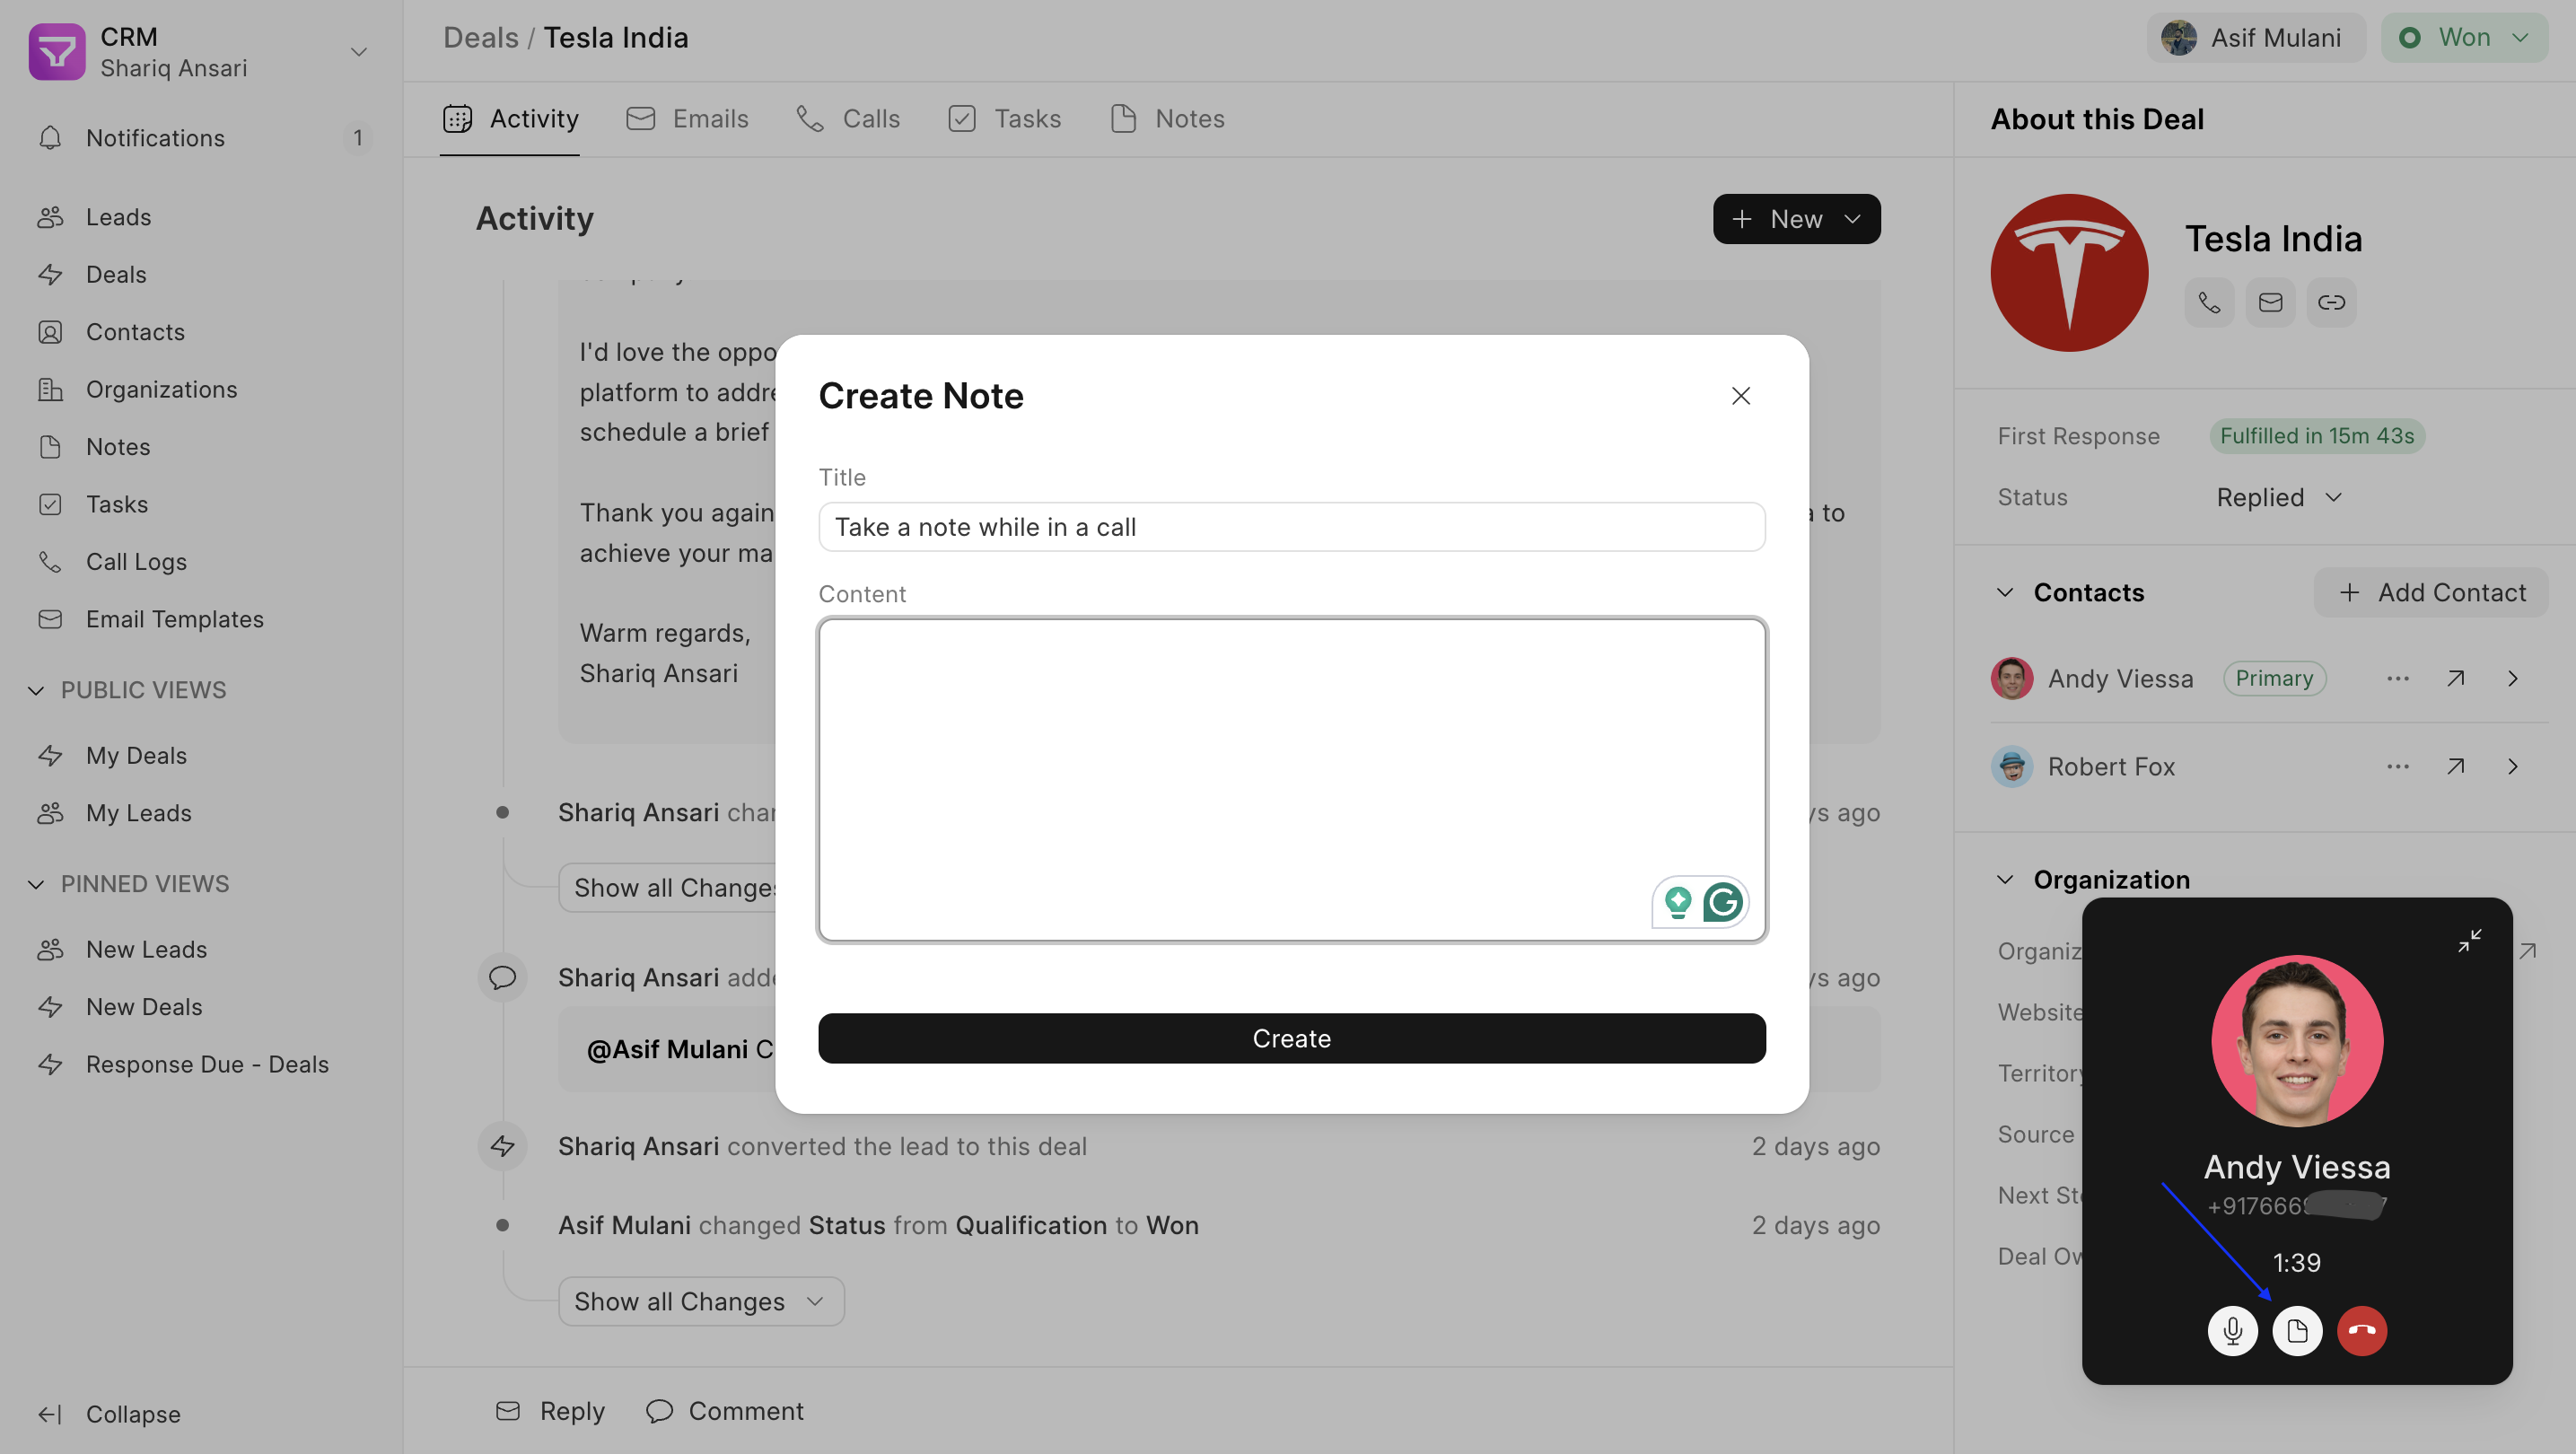The image size is (2576, 1454).
Task: Click Reply at the bottom
Action: pyautogui.click(x=550, y=1411)
